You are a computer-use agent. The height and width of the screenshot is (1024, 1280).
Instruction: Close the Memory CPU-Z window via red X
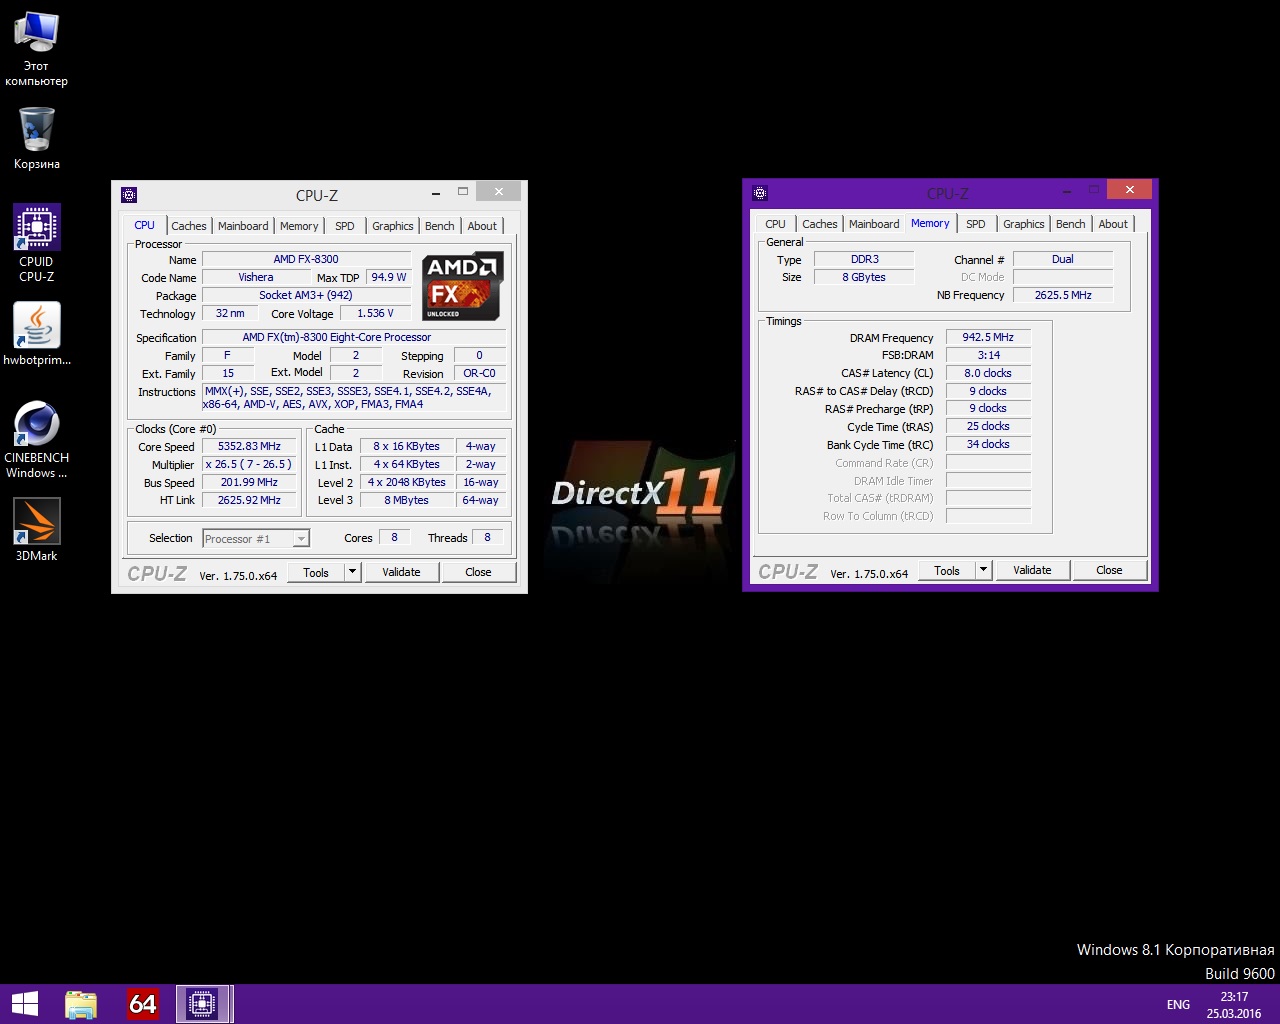coord(1129,189)
